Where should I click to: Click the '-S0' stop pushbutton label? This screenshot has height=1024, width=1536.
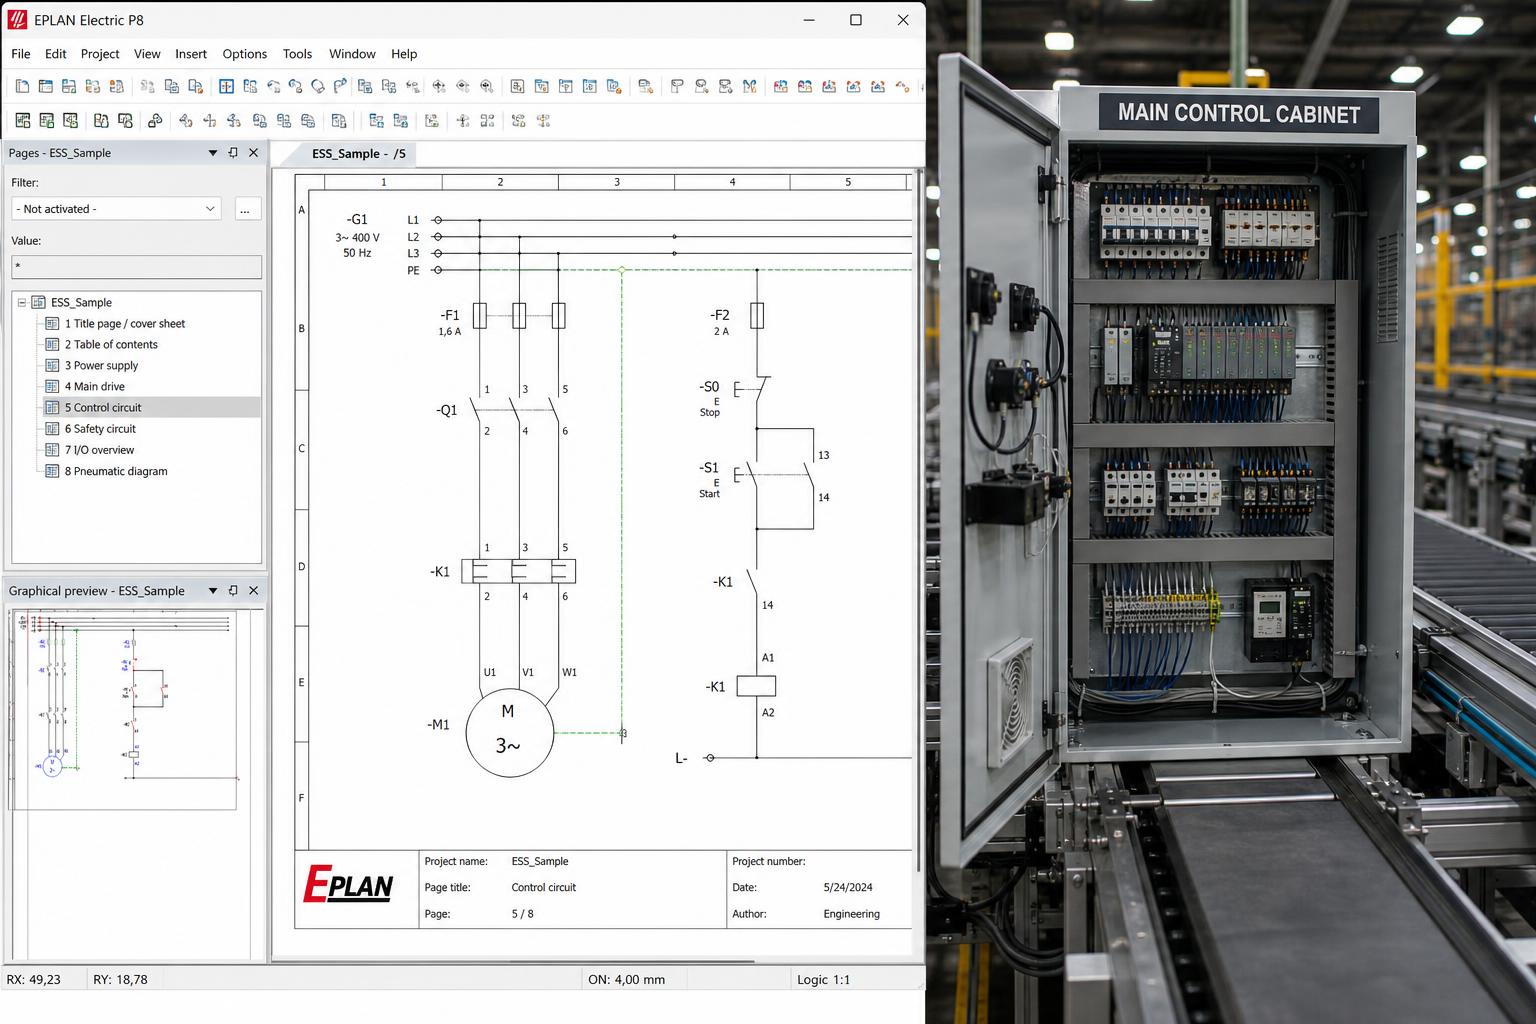click(x=709, y=386)
